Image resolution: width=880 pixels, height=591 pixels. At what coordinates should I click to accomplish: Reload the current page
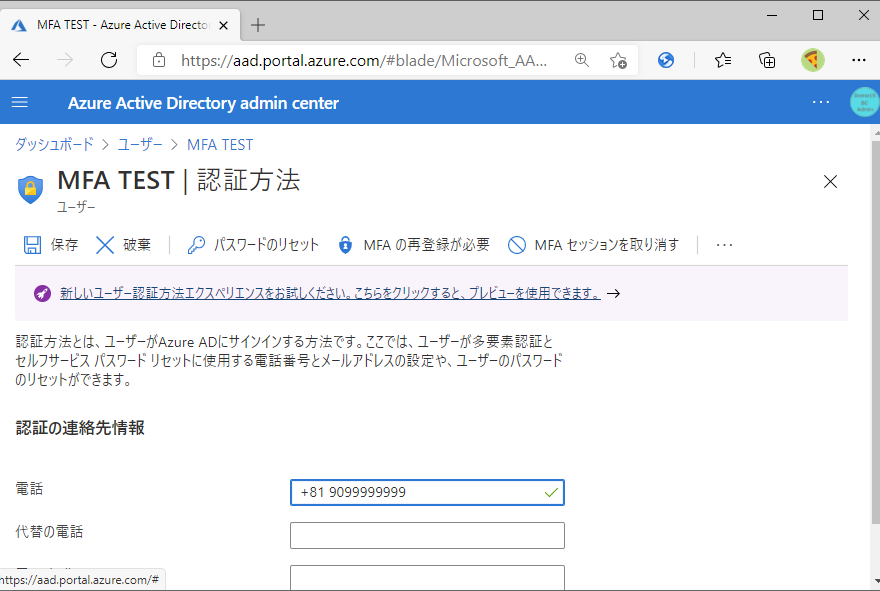click(x=109, y=60)
